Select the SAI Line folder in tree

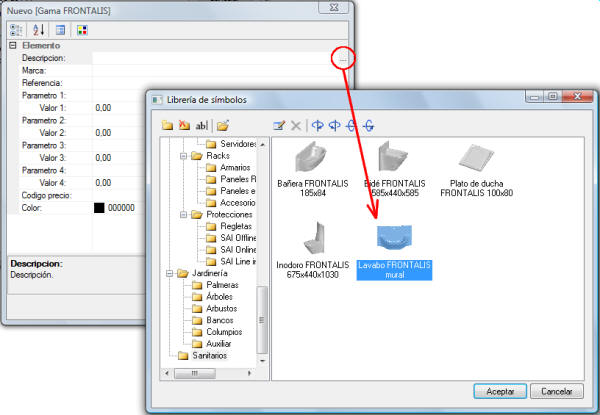231,262
